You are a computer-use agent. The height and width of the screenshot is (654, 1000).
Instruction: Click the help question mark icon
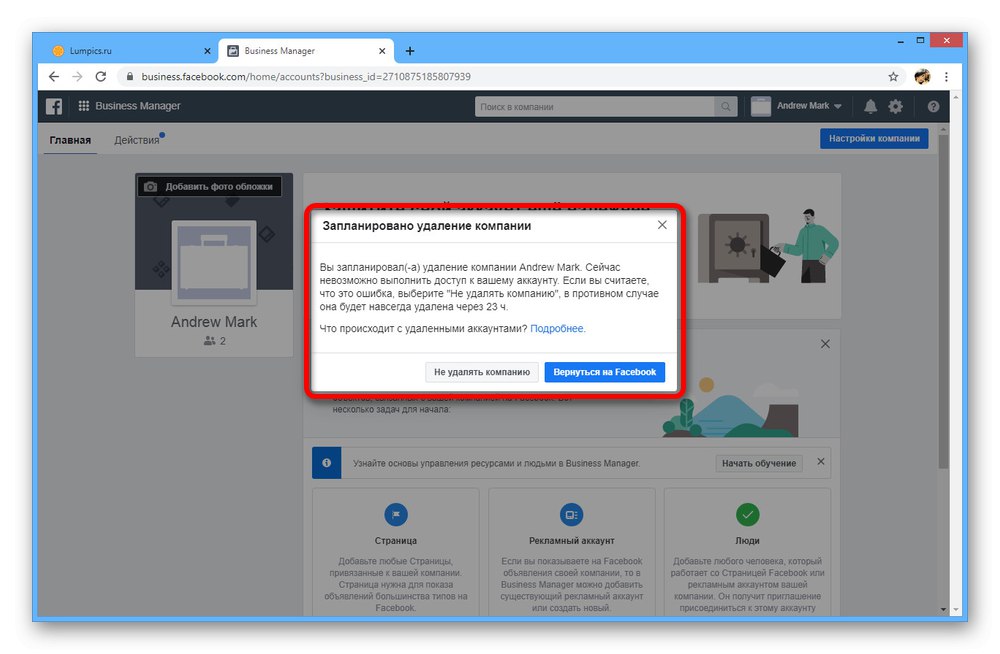pyautogui.click(x=933, y=107)
